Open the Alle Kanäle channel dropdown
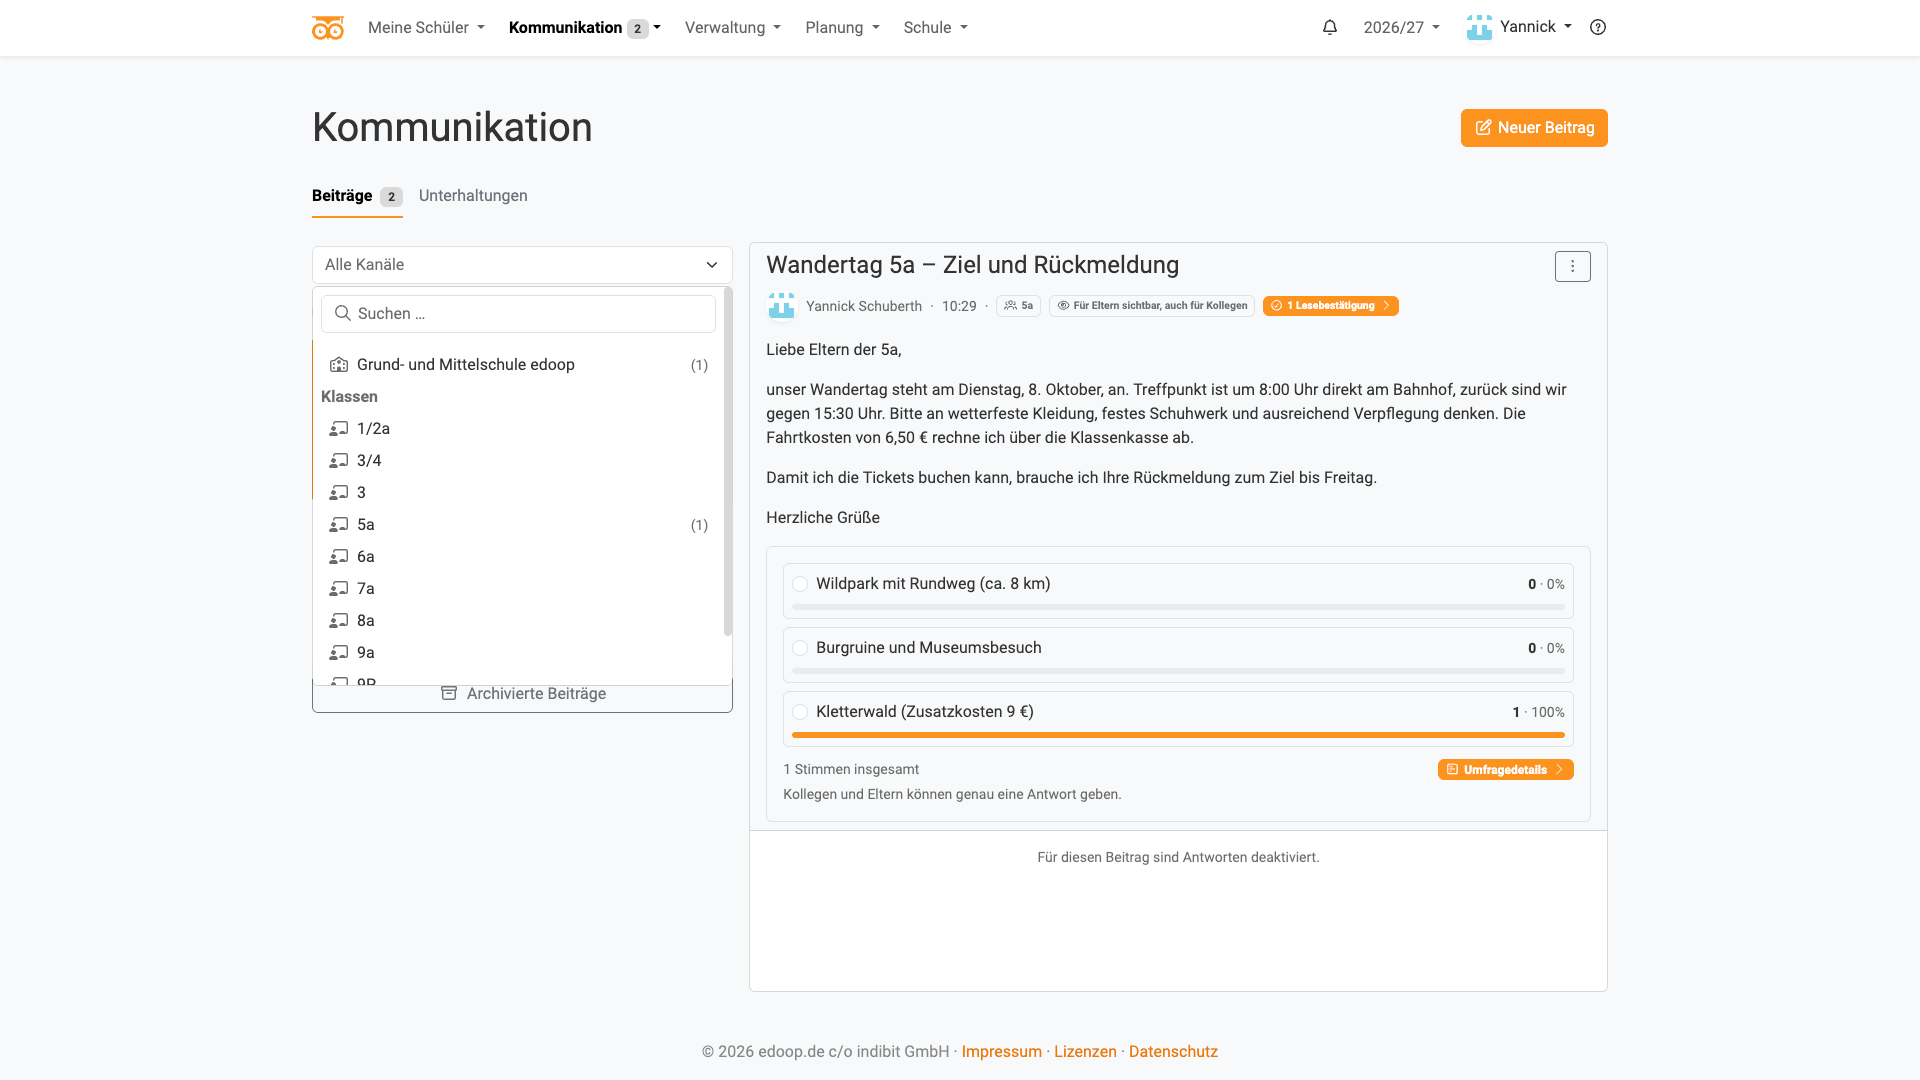Viewport: 1920px width, 1080px height. 522,265
